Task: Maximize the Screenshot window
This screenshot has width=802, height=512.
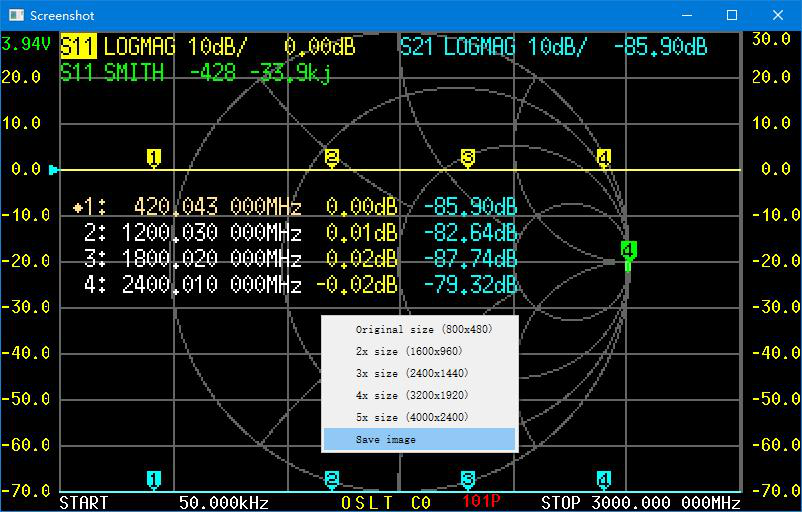Action: [732, 15]
